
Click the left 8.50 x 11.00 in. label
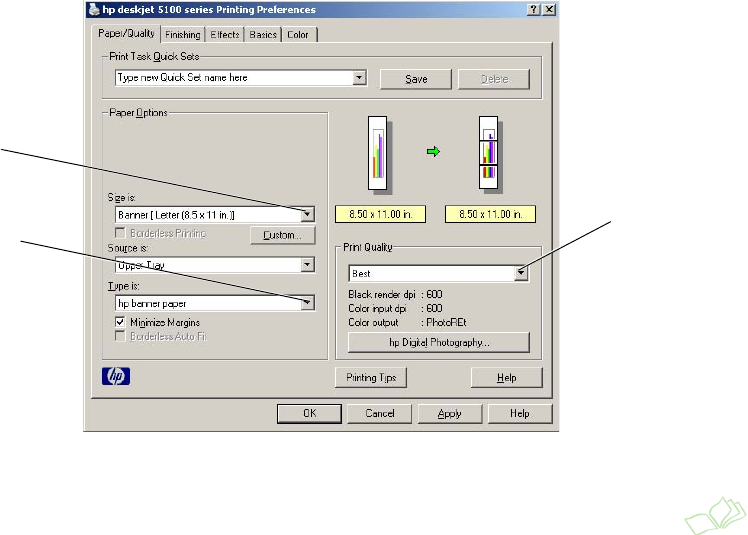381,214
